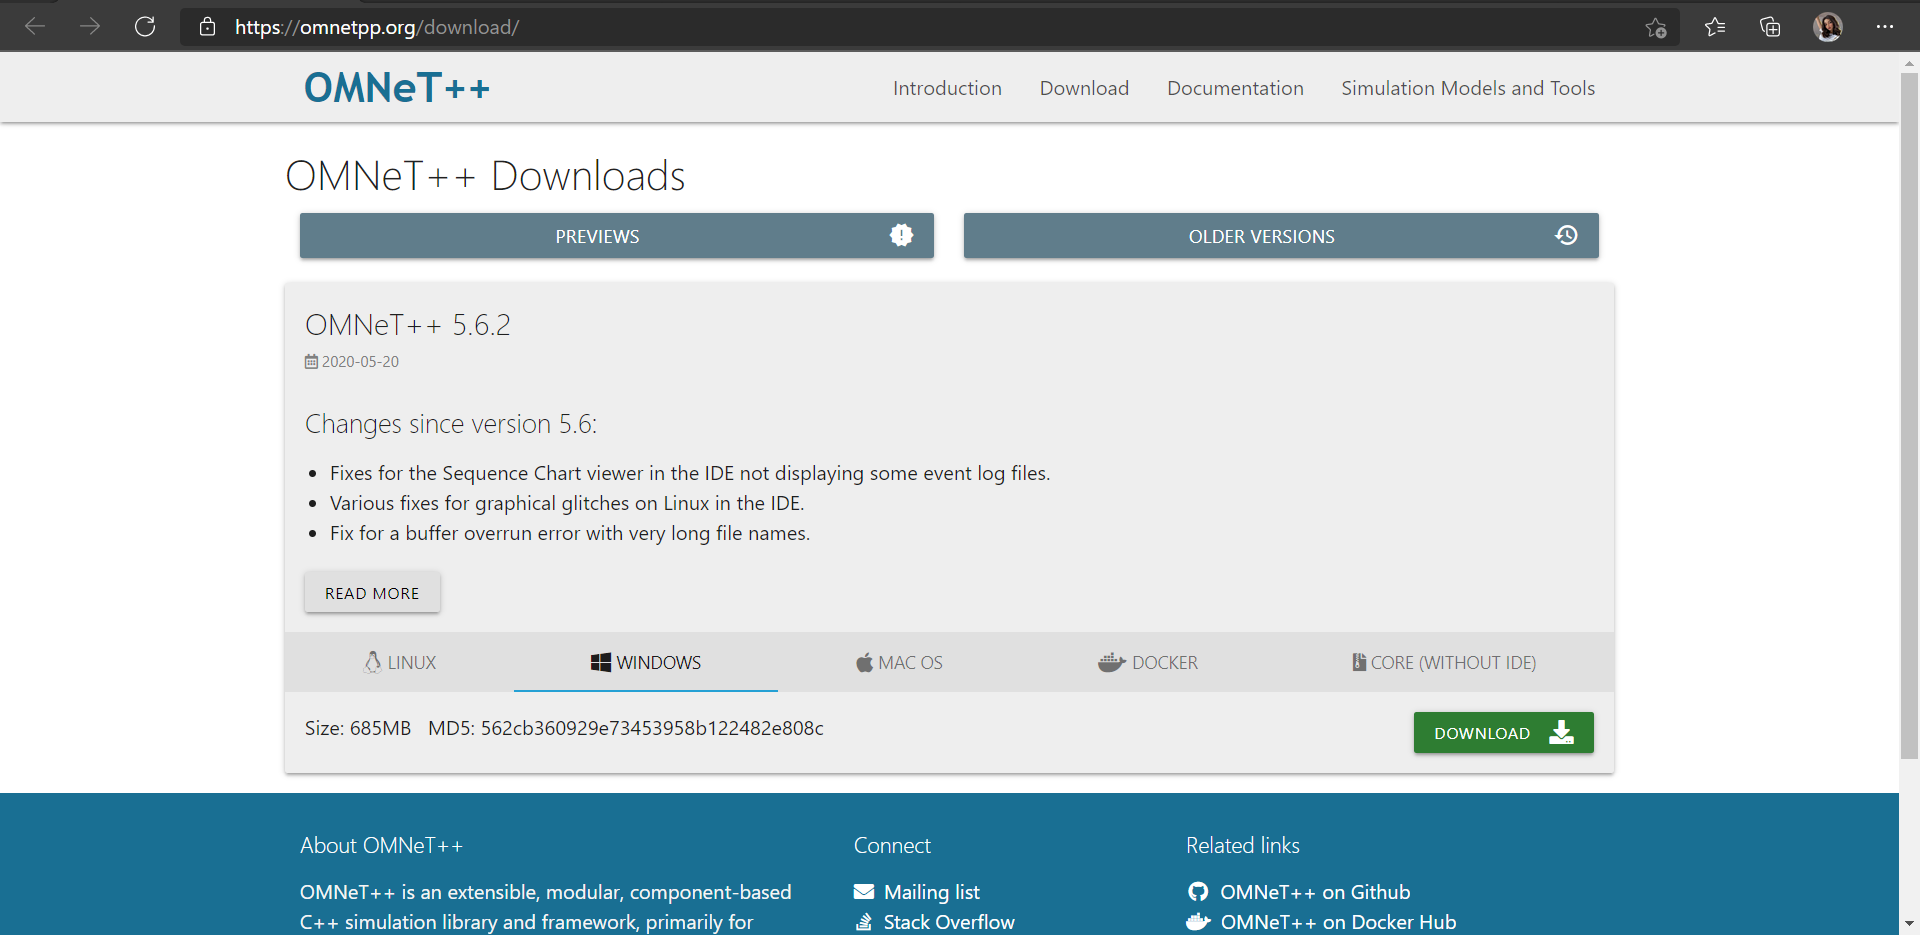Screen dimensions: 1920x935
Task: Click the OMNeT++ 5.6.2 heading
Action: 408,325
